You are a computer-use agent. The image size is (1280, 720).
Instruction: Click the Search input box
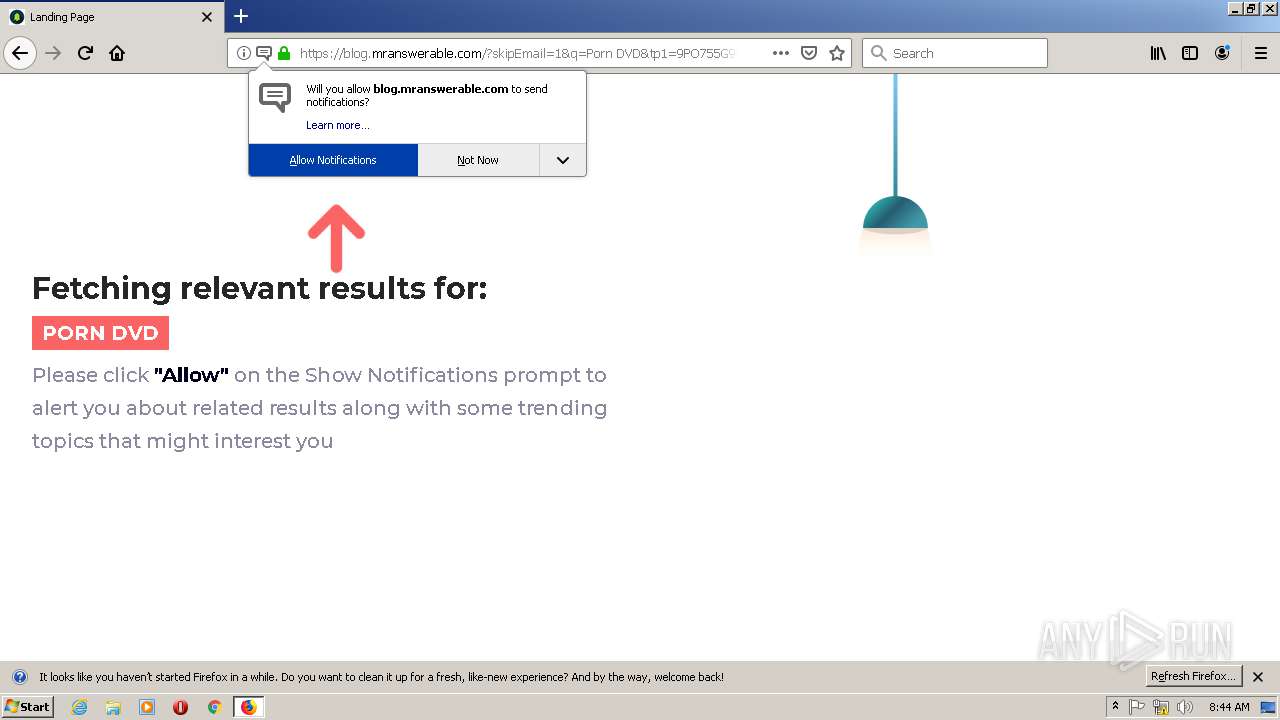[955, 53]
